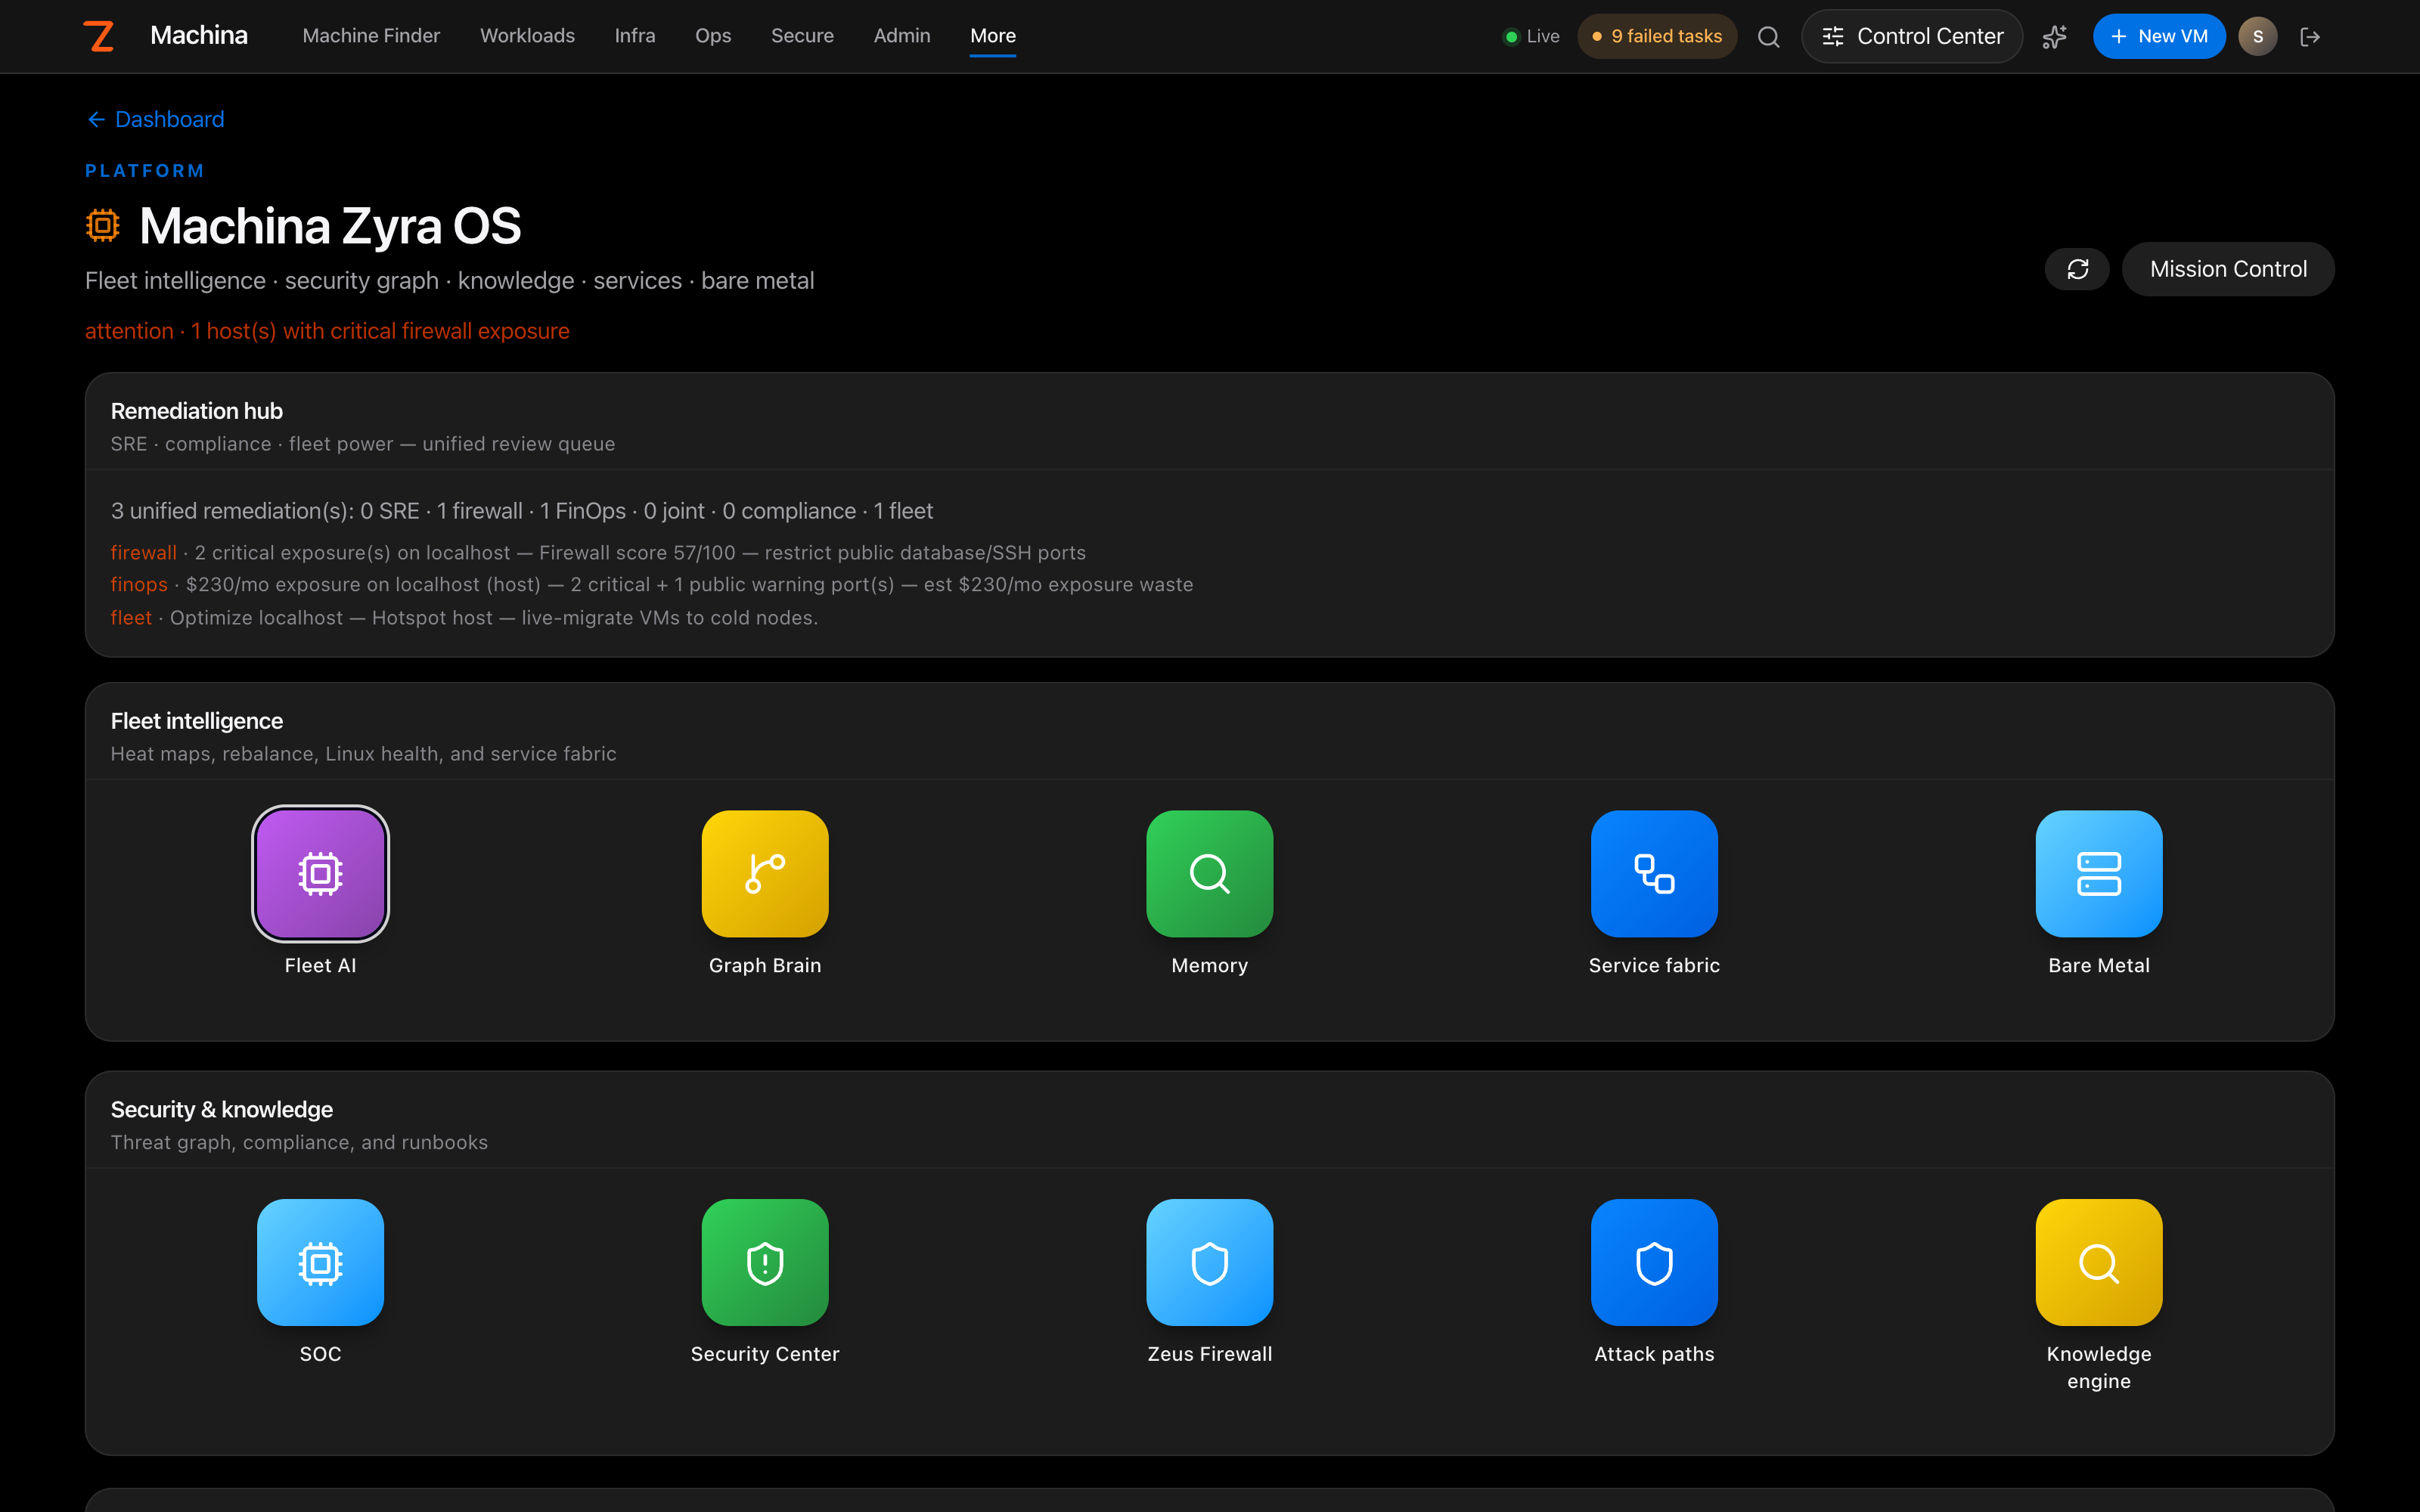View the 9 failed tasks
The height and width of the screenshot is (1512, 2420).
[1657, 37]
